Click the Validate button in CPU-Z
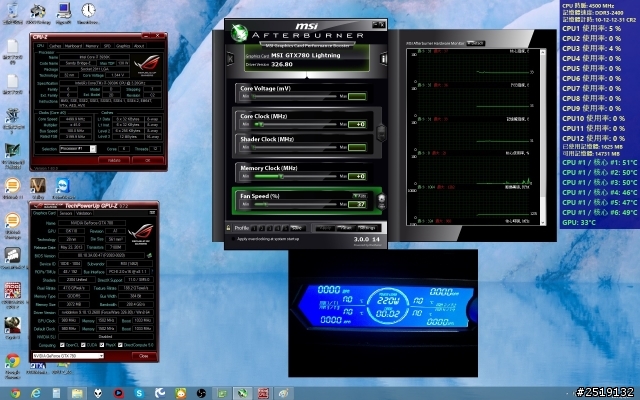640x400 pixels. point(114,160)
